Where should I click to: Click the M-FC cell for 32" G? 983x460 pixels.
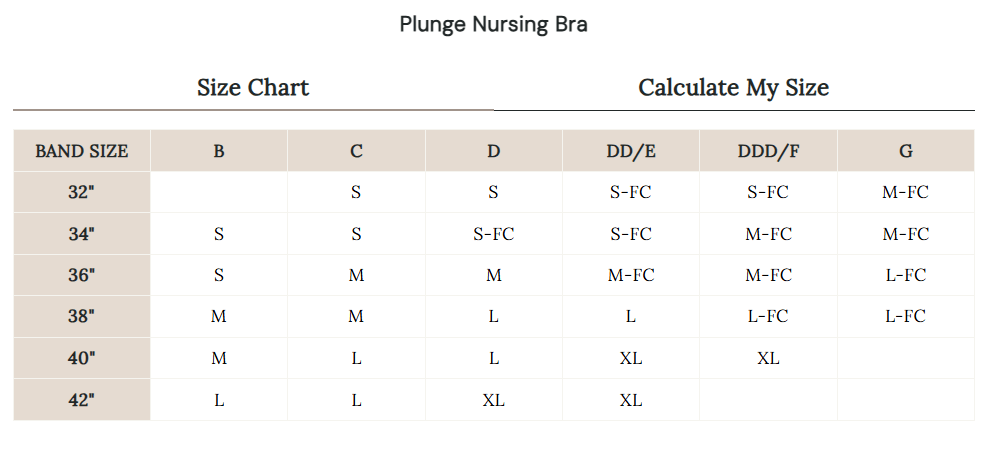[905, 192]
